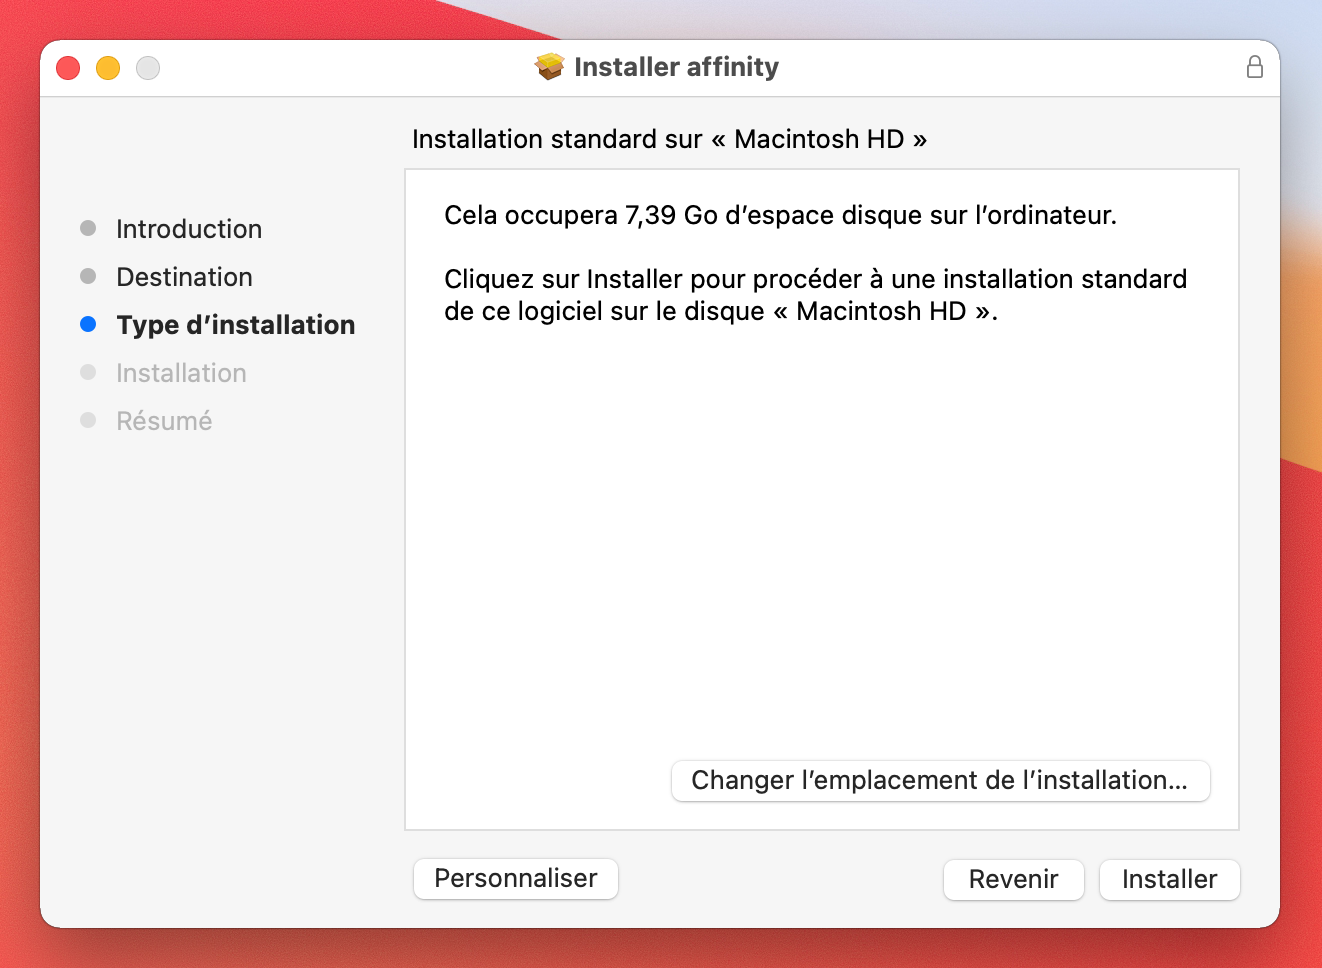Click the package box icon beside the title

coord(549,67)
